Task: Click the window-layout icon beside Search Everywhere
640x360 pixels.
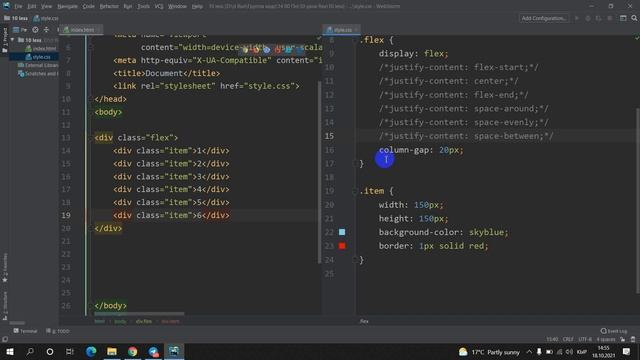Action: tap(623, 18)
